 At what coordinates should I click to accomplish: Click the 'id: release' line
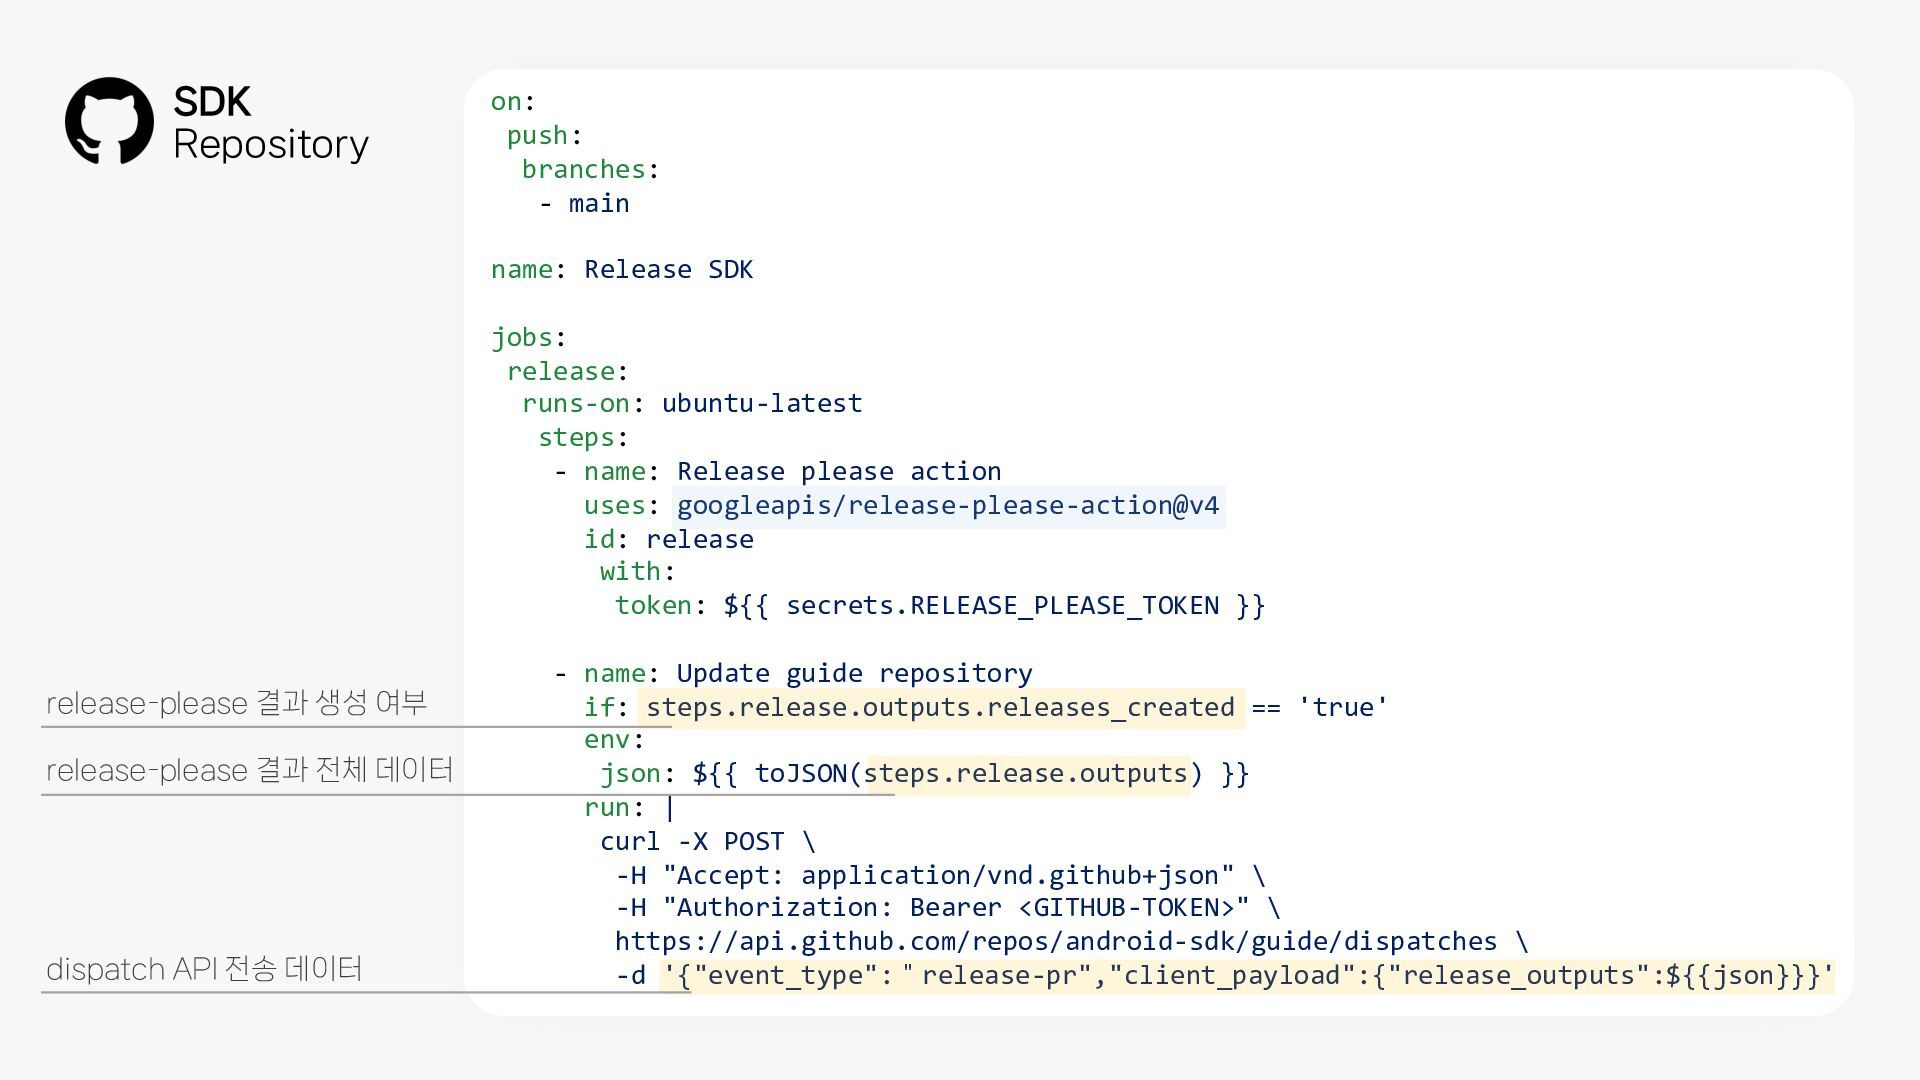668,540
